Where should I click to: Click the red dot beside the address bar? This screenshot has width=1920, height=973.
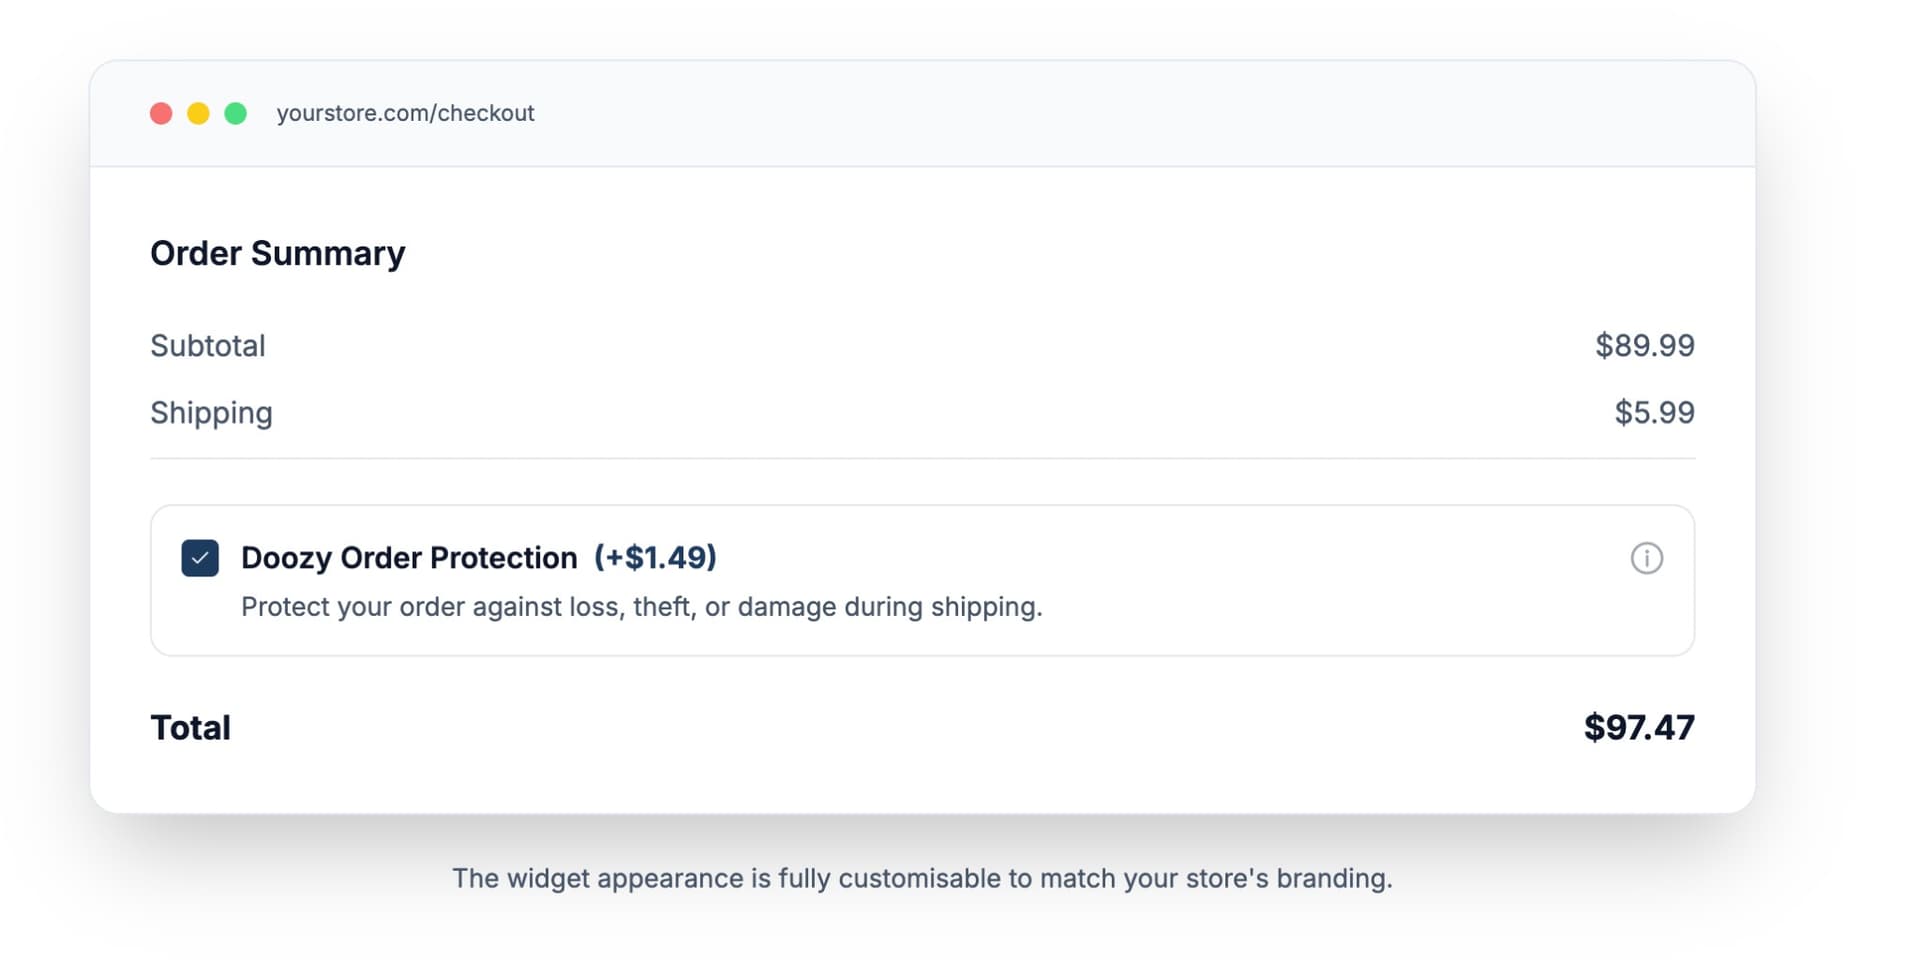[161, 113]
